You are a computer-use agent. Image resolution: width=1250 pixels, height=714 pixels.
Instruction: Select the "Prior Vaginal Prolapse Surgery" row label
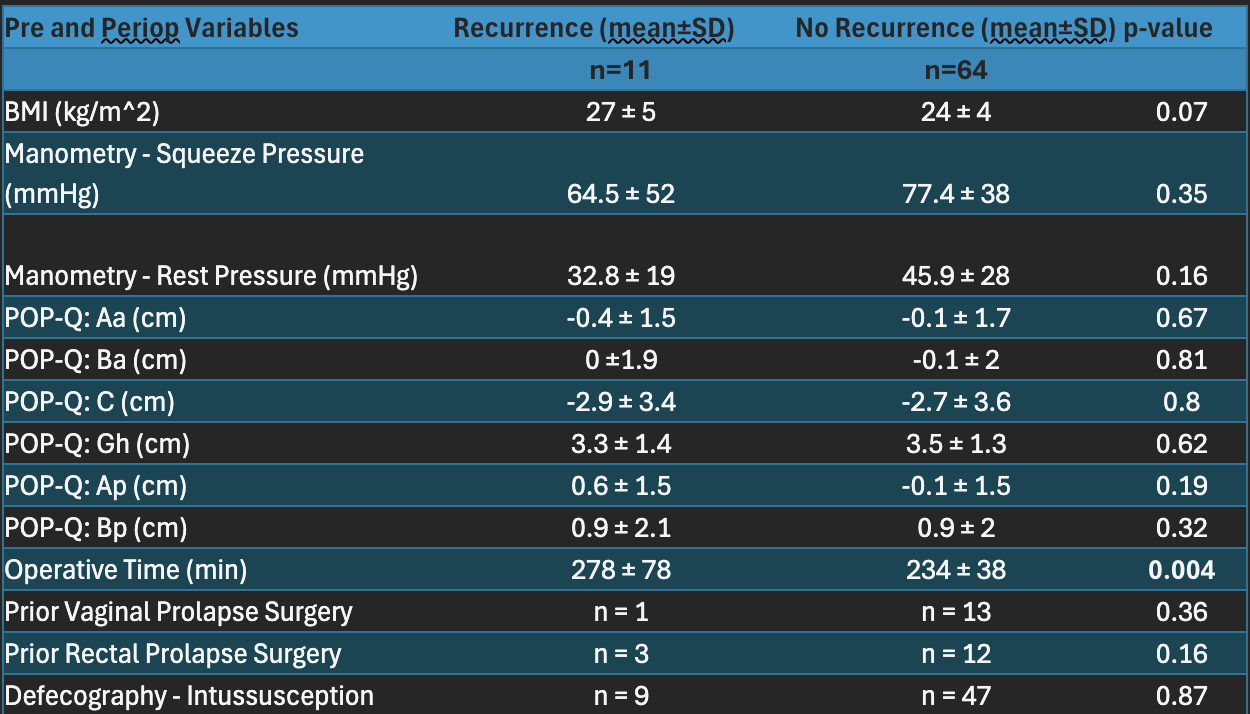click(x=179, y=612)
